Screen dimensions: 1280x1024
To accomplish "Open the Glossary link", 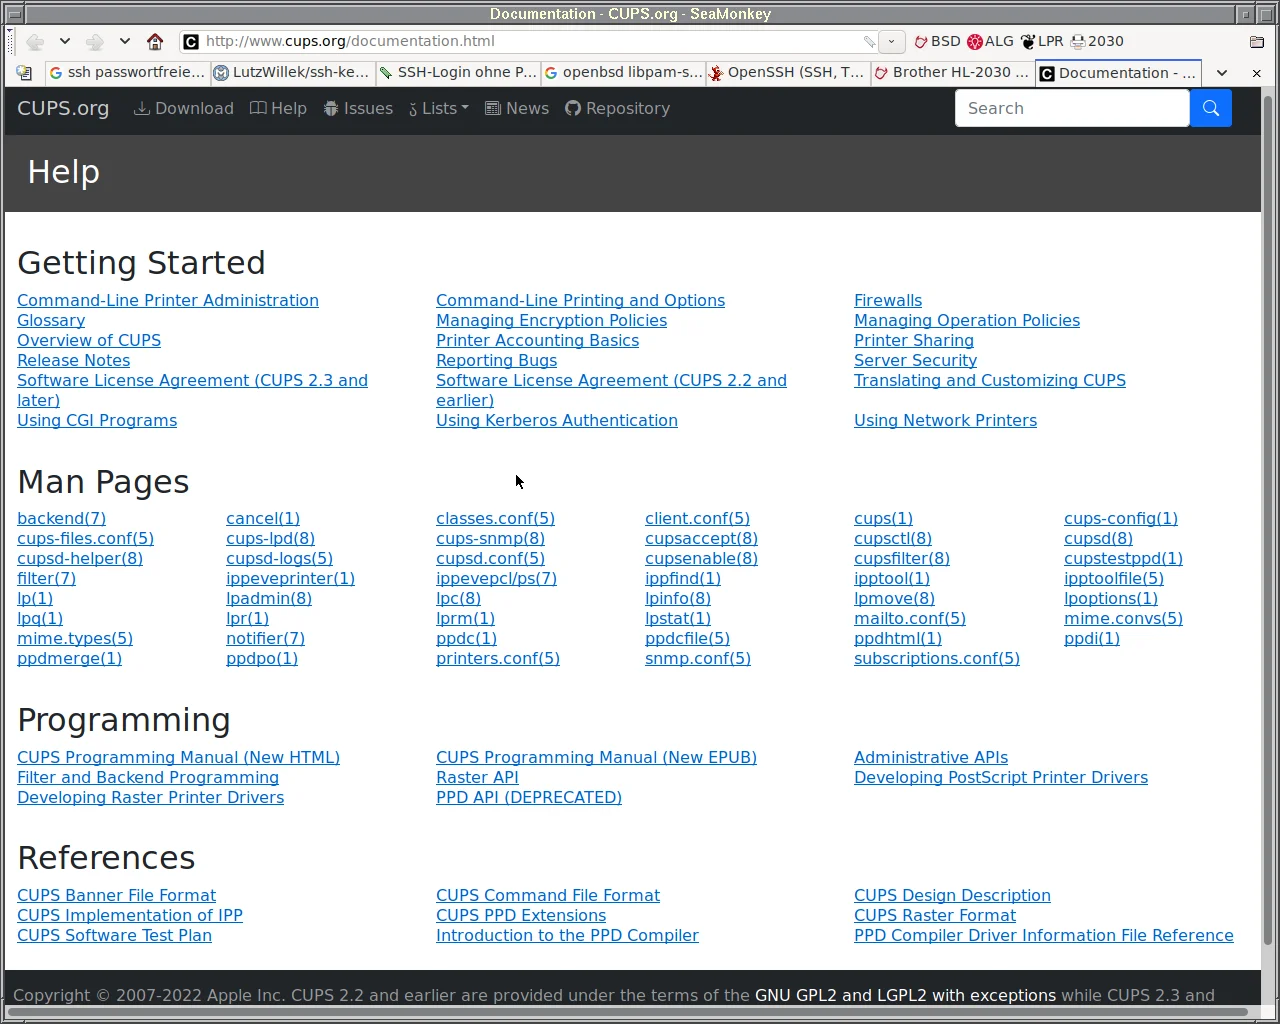I will (51, 320).
